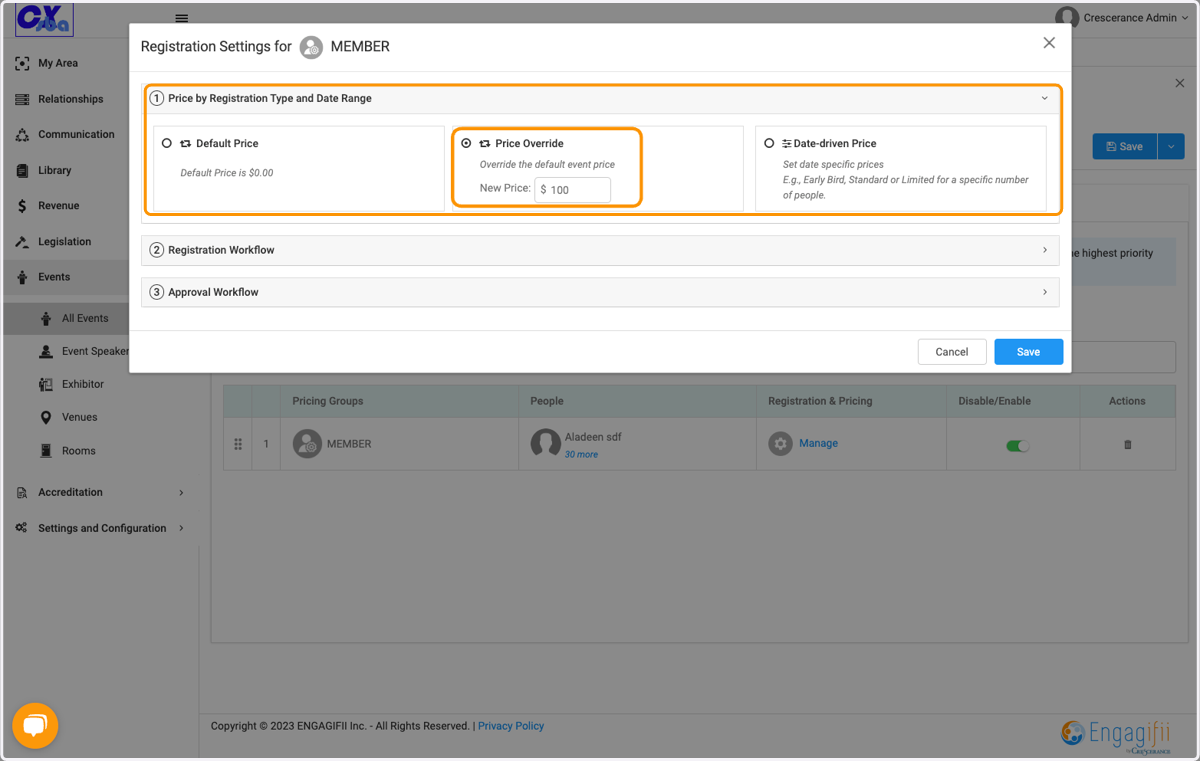1200x761 pixels.
Task: Expand the Registration Workflow section
Action: (600, 250)
